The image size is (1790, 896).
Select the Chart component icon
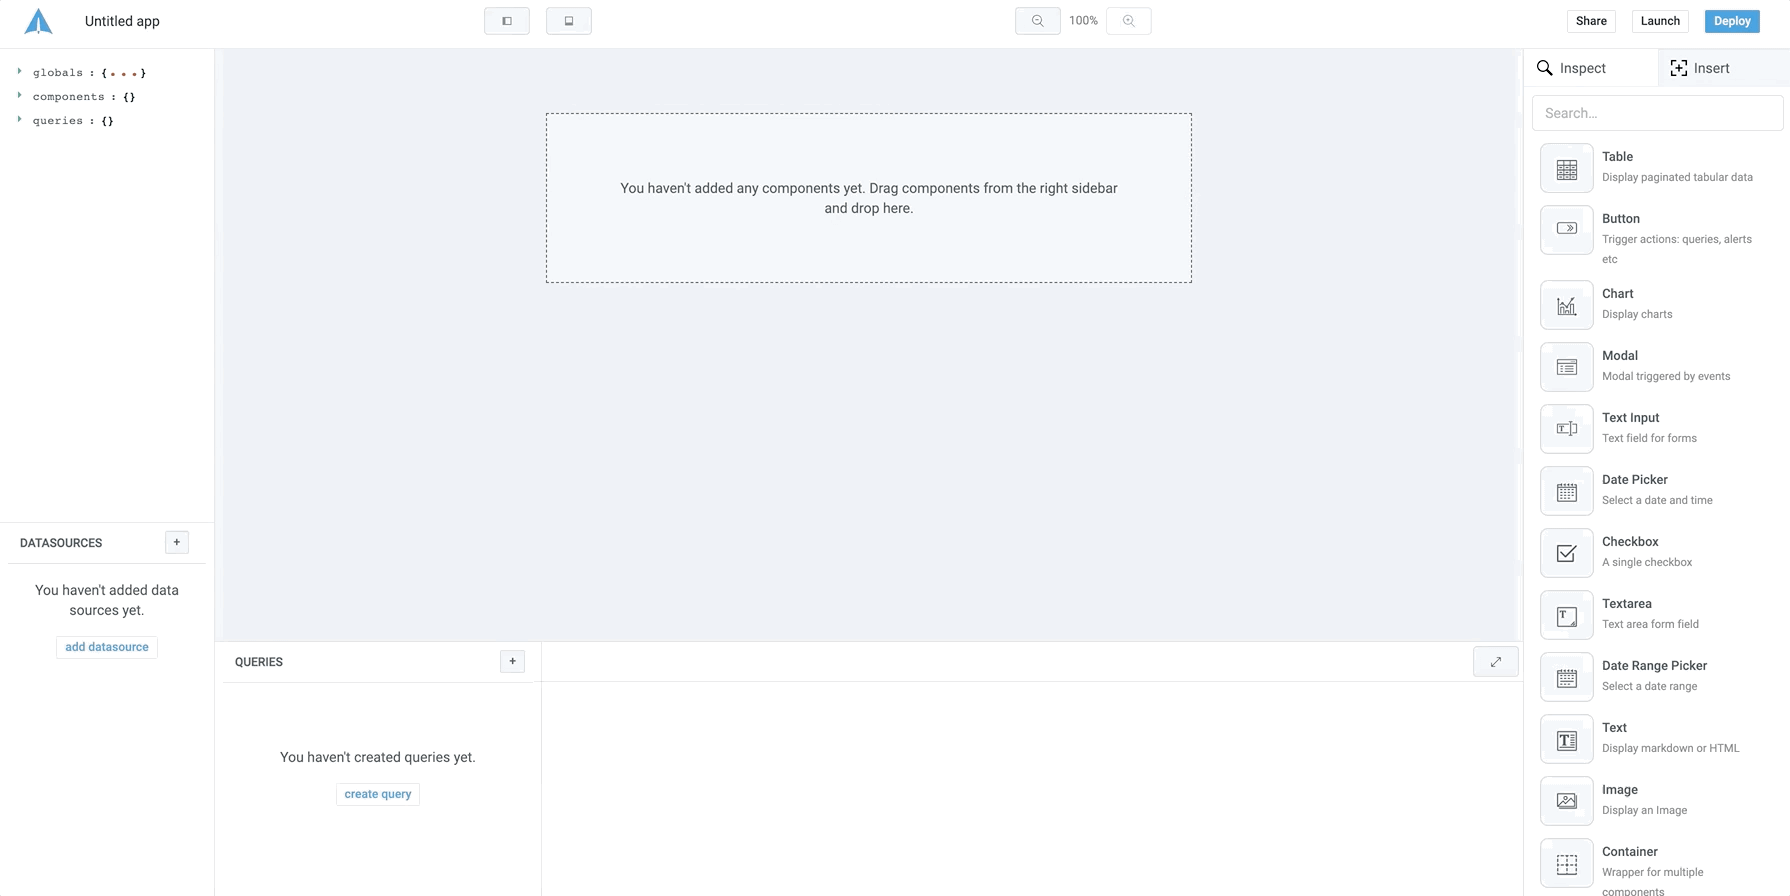(x=1566, y=305)
